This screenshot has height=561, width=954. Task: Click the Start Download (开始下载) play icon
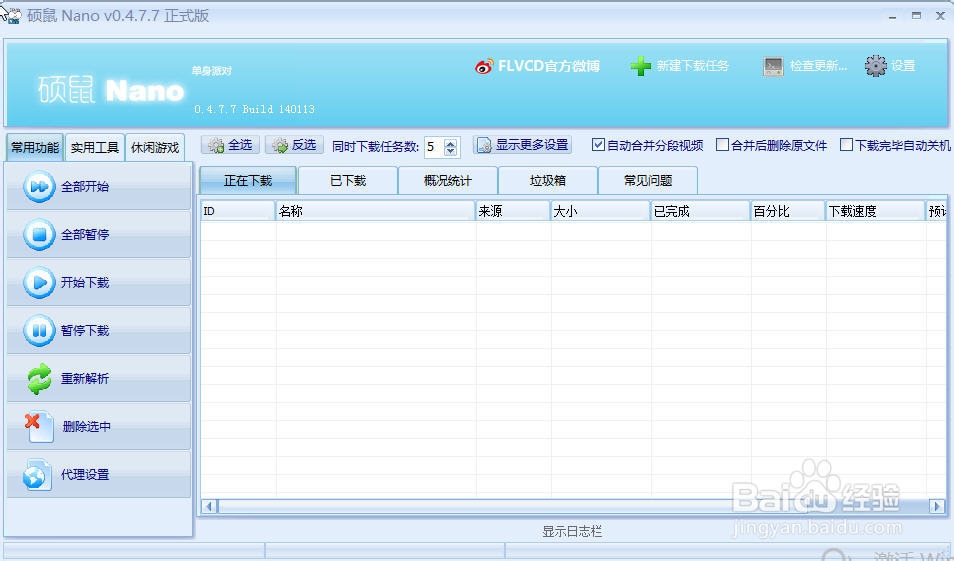(39, 282)
